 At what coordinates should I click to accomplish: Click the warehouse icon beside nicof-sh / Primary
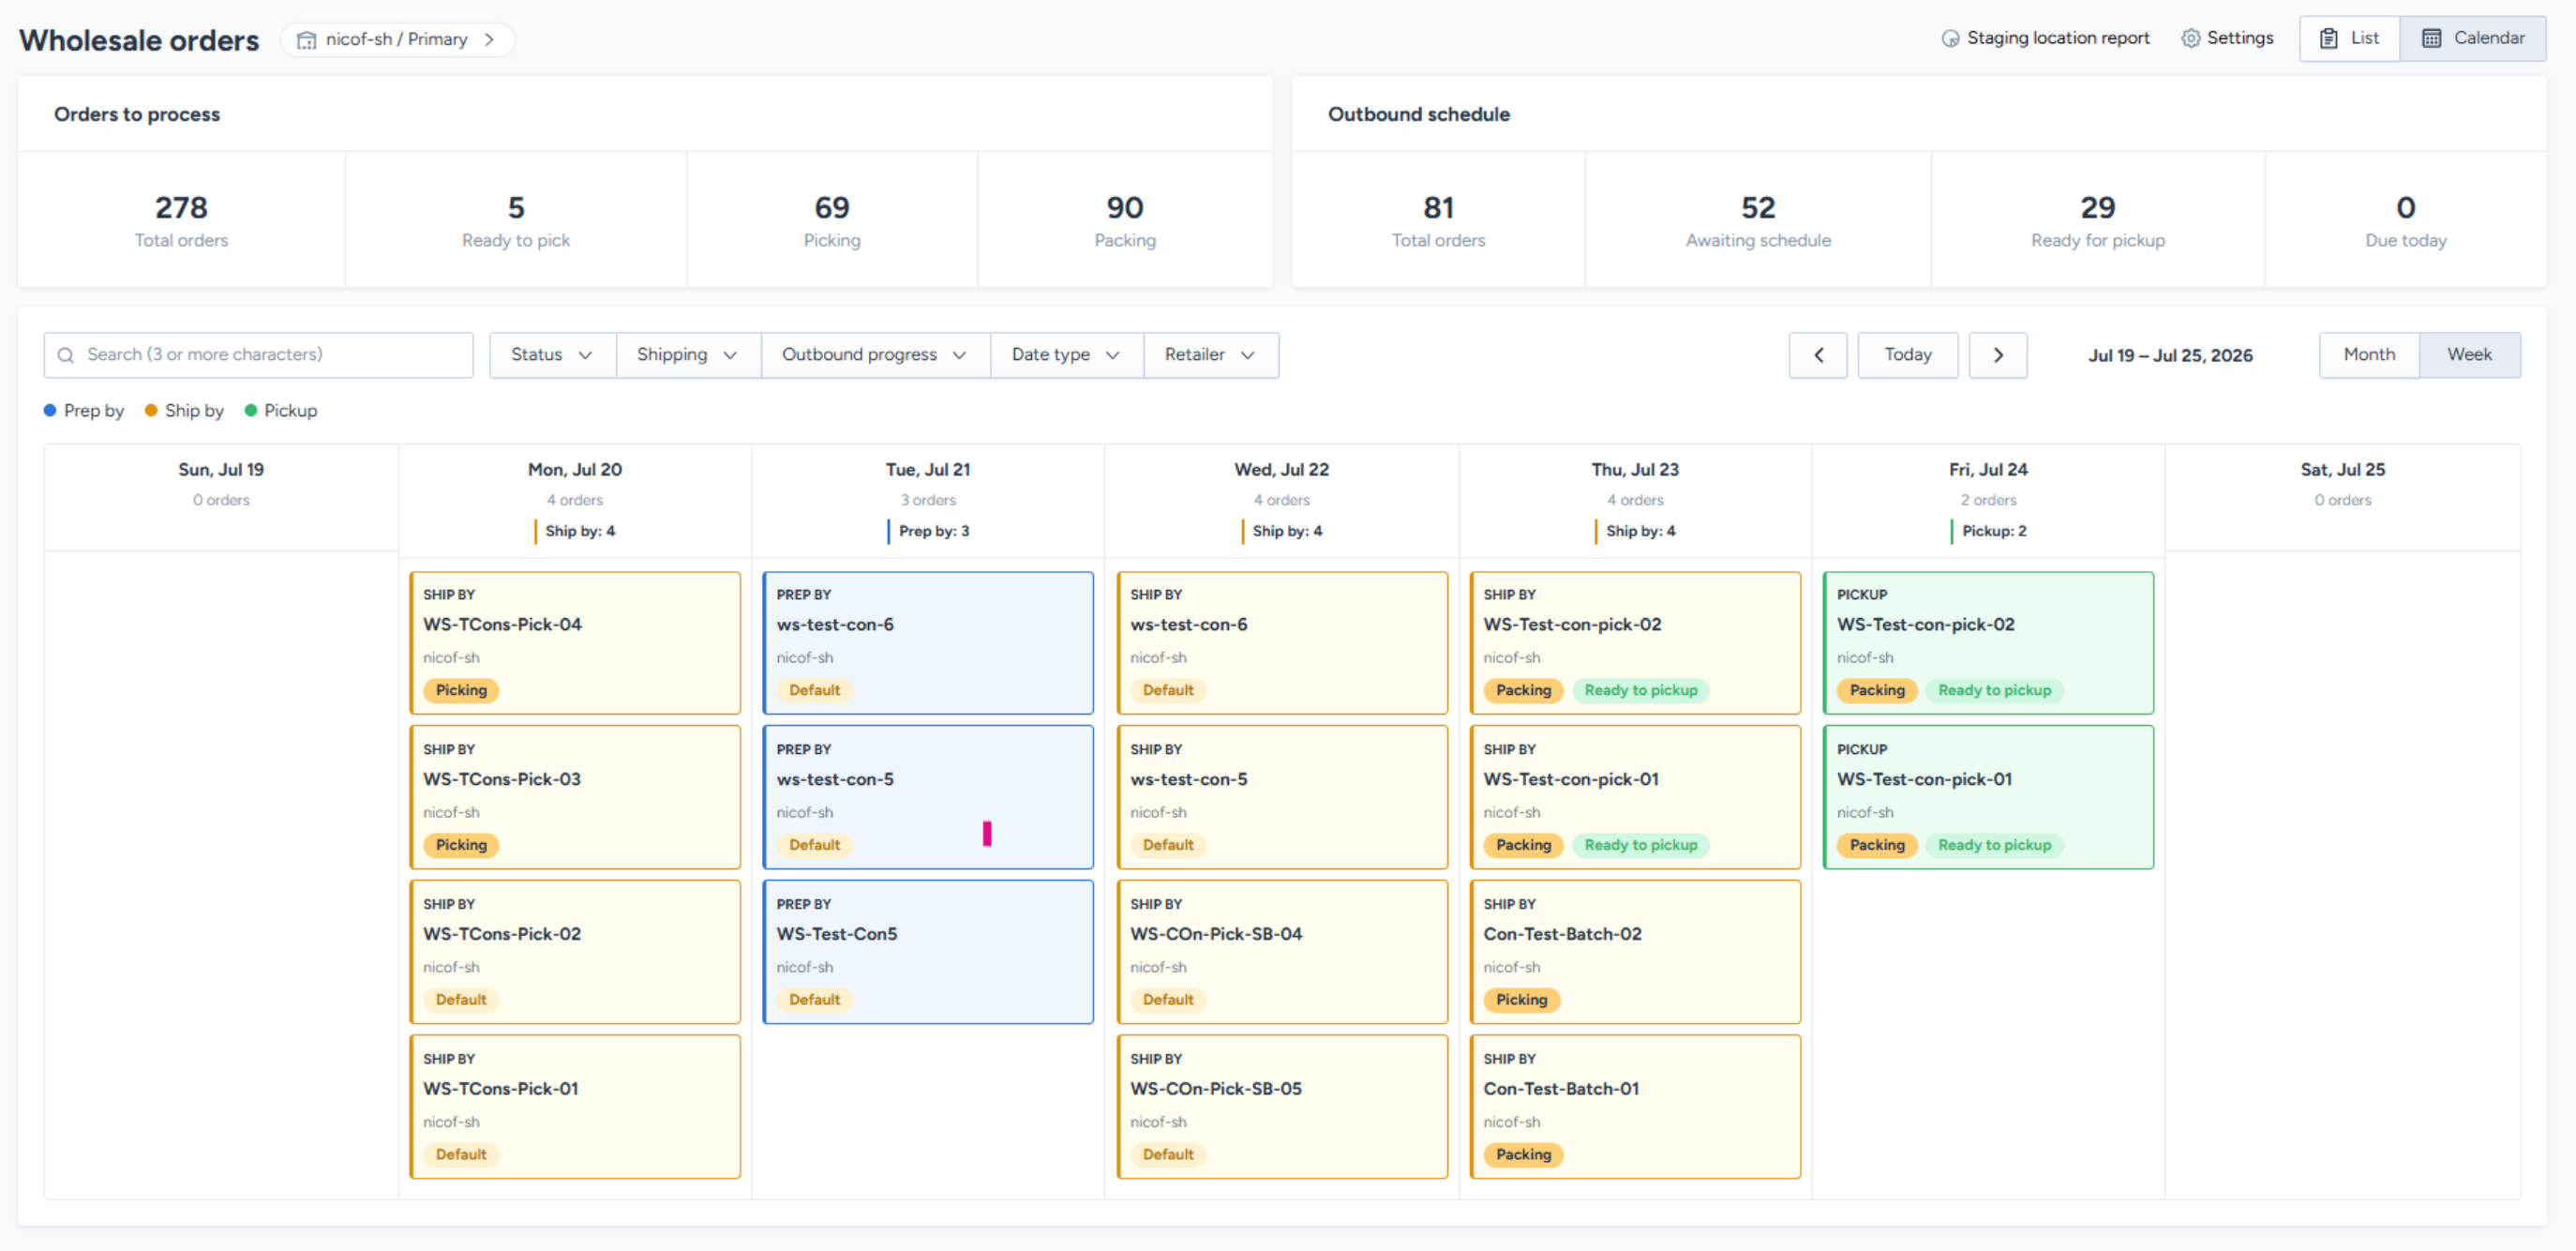coord(307,40)
